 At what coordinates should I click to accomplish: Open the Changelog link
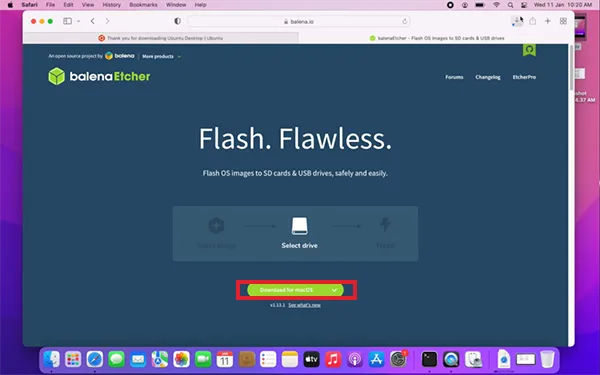[488, 77]
